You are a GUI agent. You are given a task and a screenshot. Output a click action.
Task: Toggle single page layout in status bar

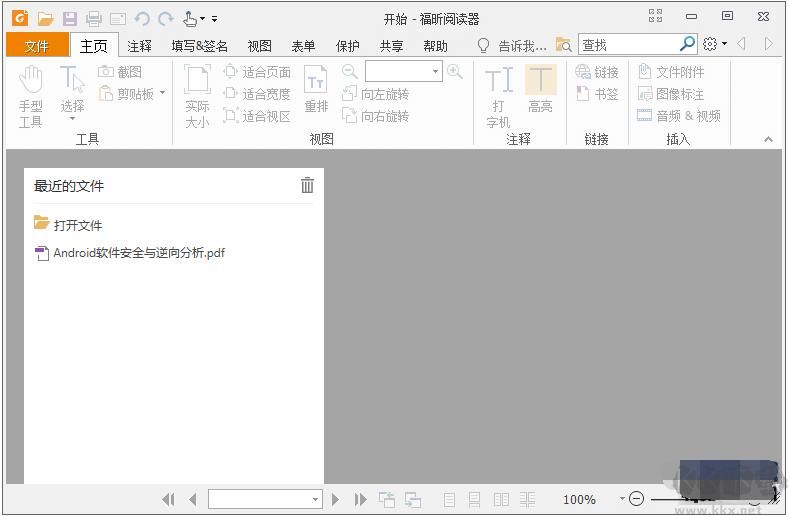[449, 499]
